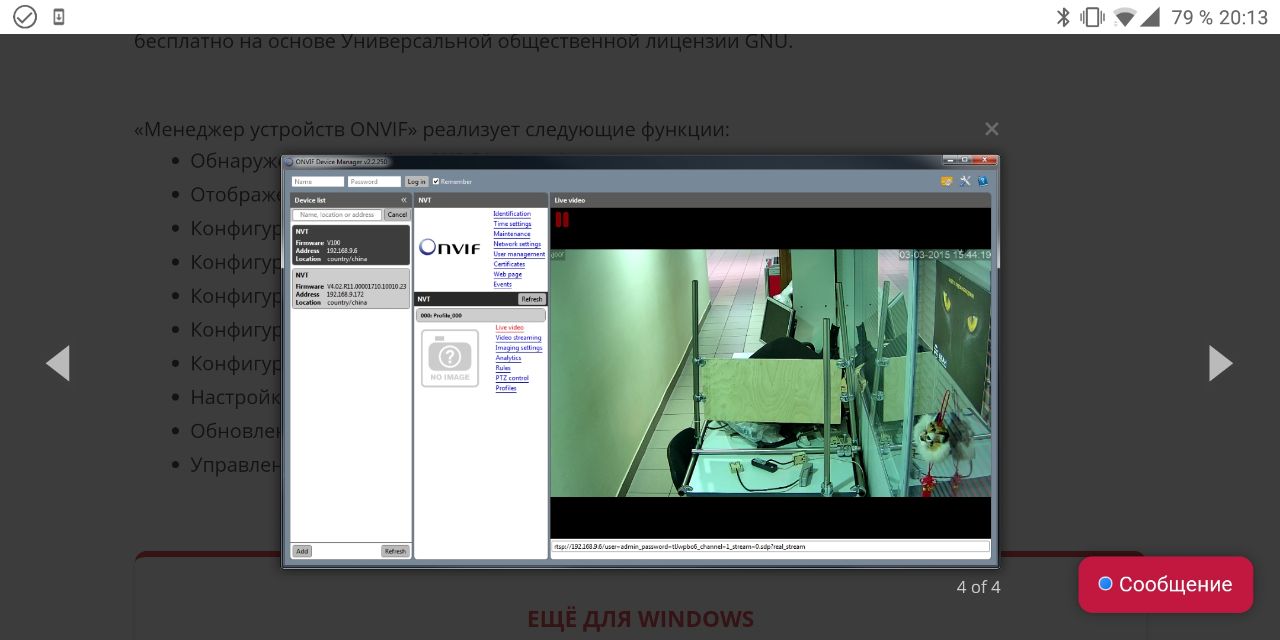Click the ONVIF logo
Viewport: 1280px width, 640px height.
click(450, 247)
